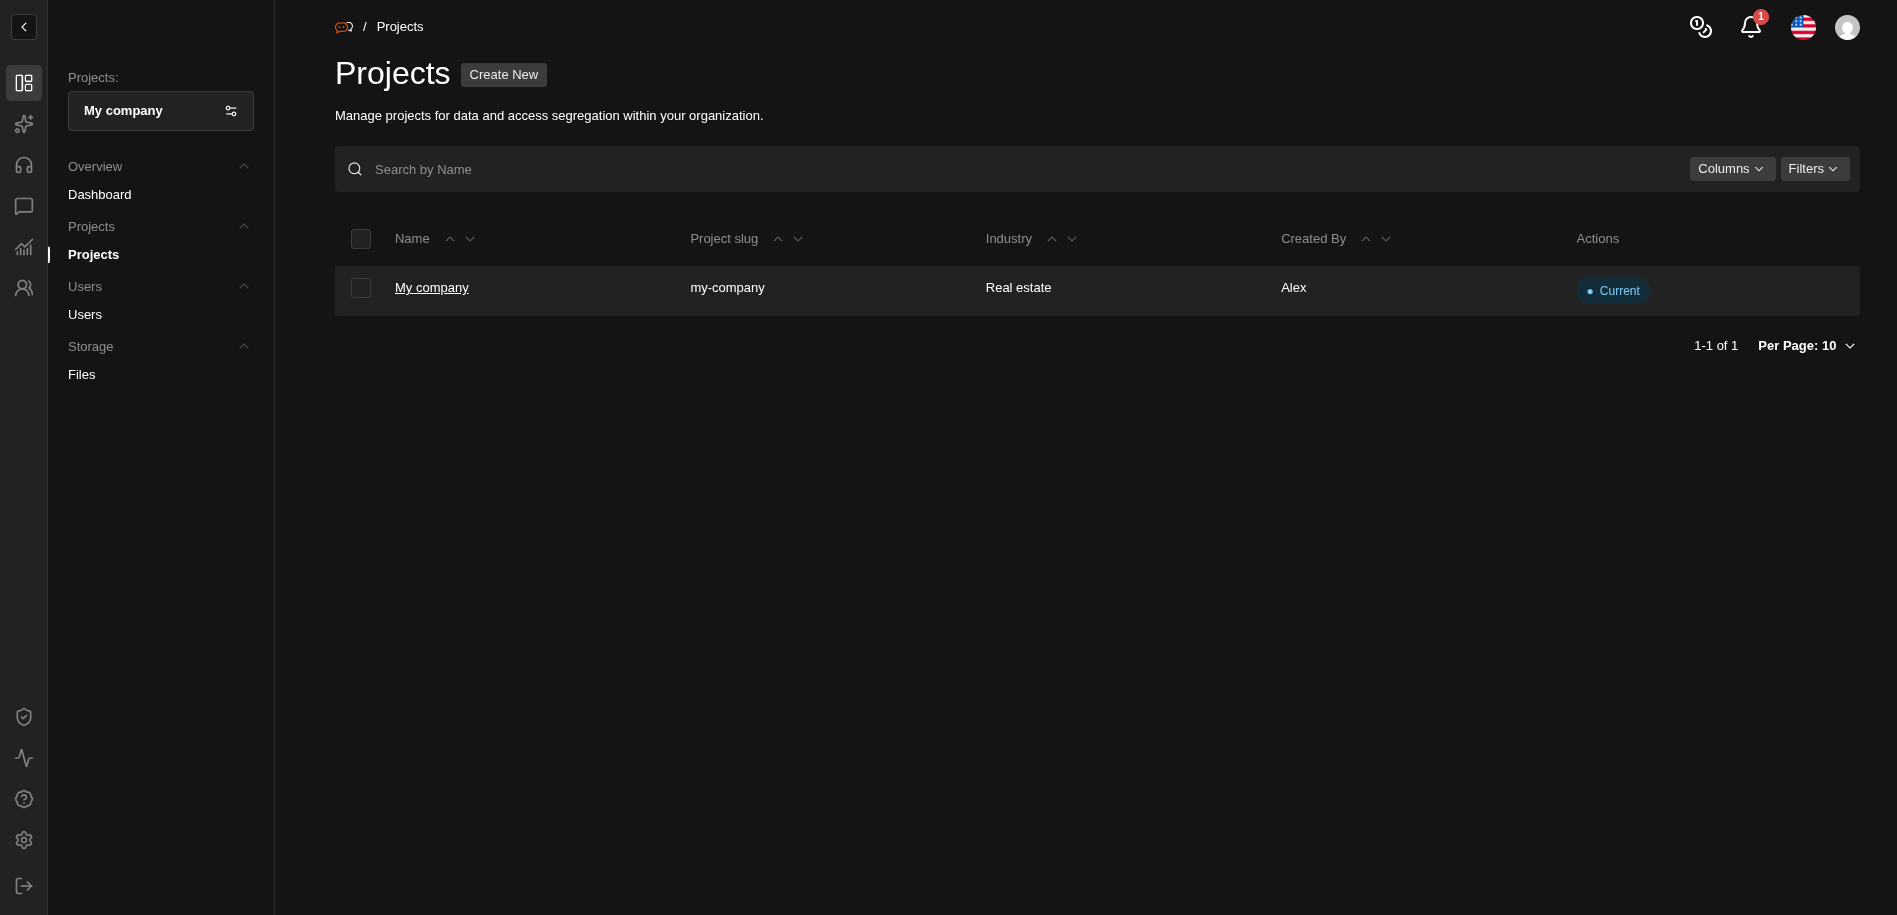This screenshot has width=1897, height=915.
Task: Open the user avatar menu
Action: coord(1847,27)
